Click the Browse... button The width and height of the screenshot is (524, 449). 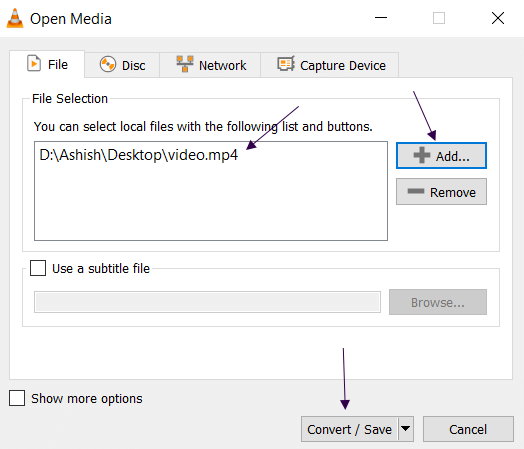click(x=438, y=302)
